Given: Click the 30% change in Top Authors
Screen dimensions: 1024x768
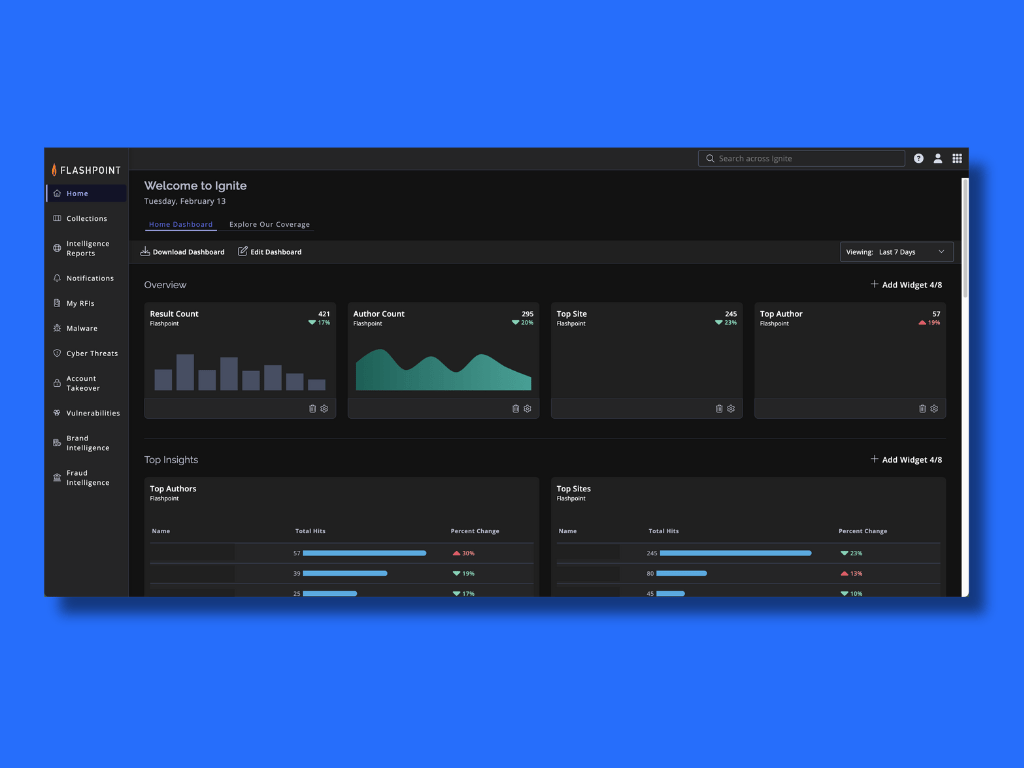Looking at the screenshot, I should [464, 553].
